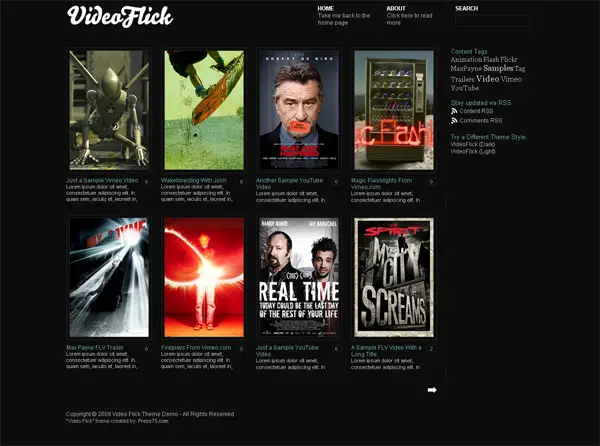Open the robot Vimeo video thumbnail
This screenshot has width=600, height=446.
pyautogui.click(x=109, y=110)
